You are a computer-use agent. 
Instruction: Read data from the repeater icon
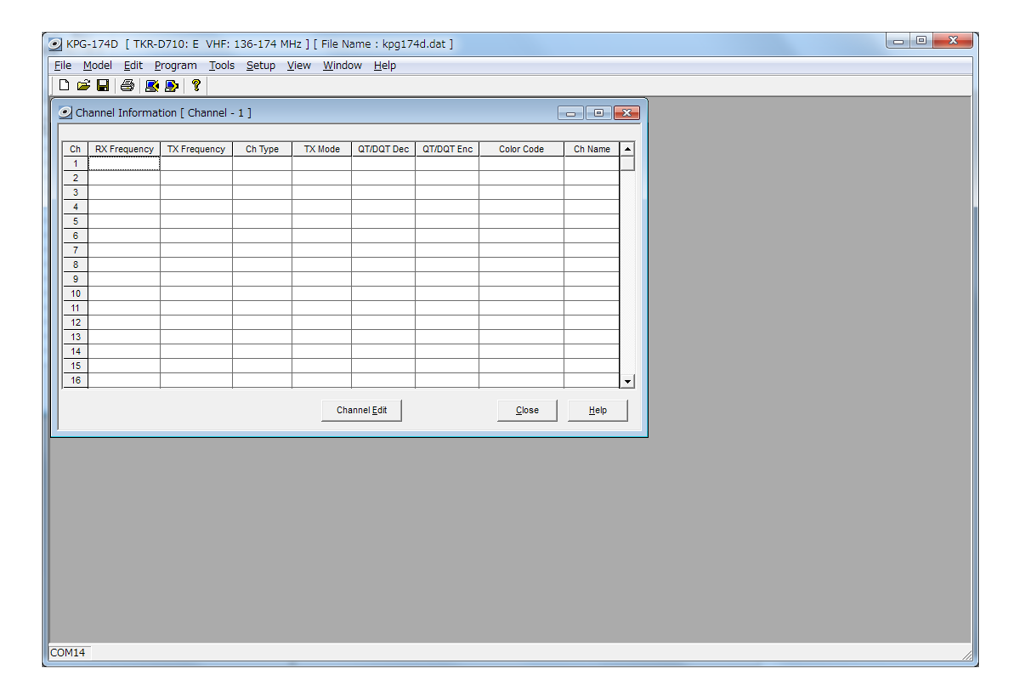[152, 86]
